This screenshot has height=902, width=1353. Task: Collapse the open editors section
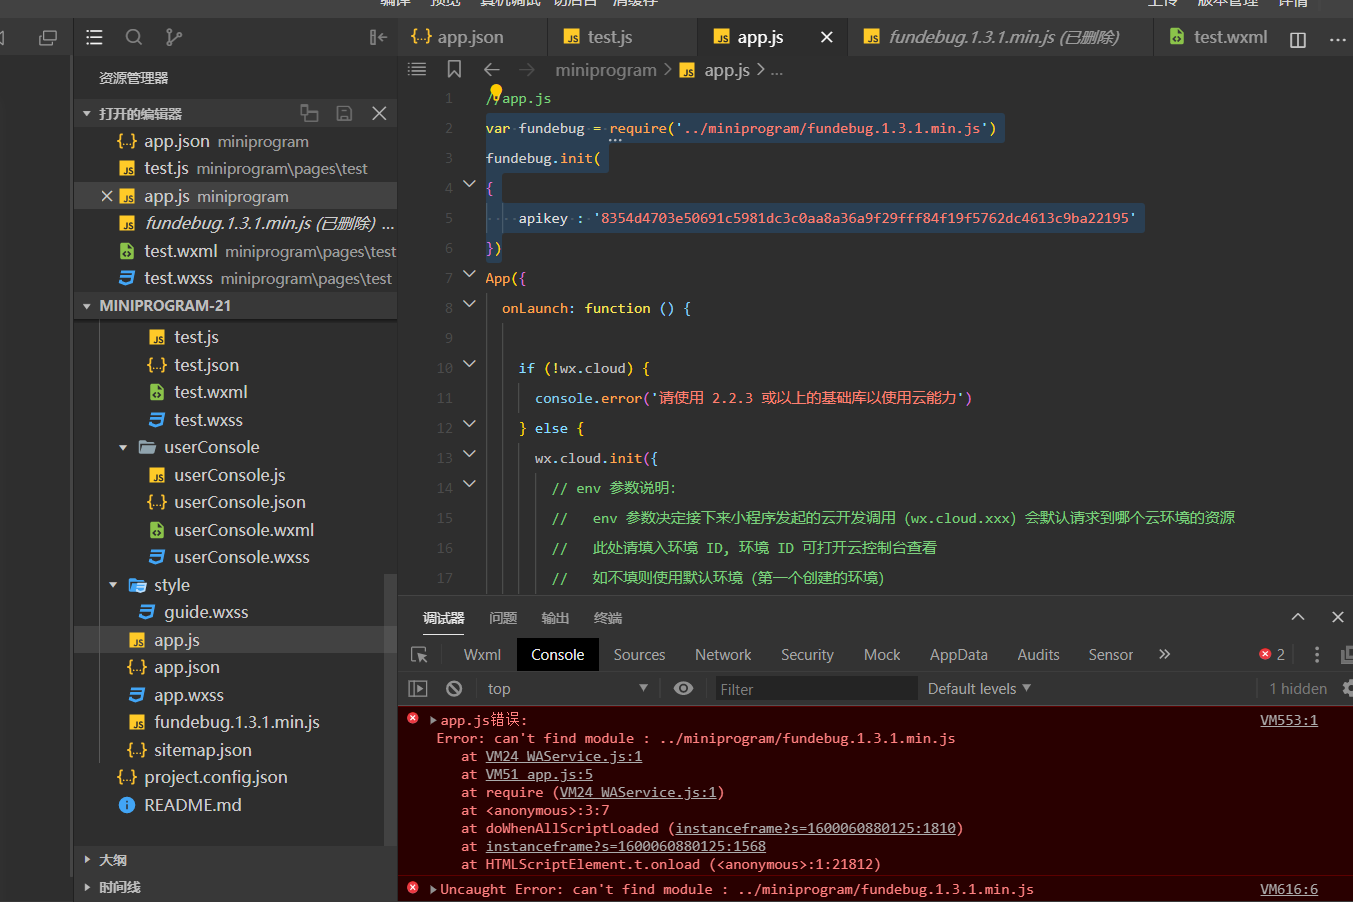click(x=87, y=114)
